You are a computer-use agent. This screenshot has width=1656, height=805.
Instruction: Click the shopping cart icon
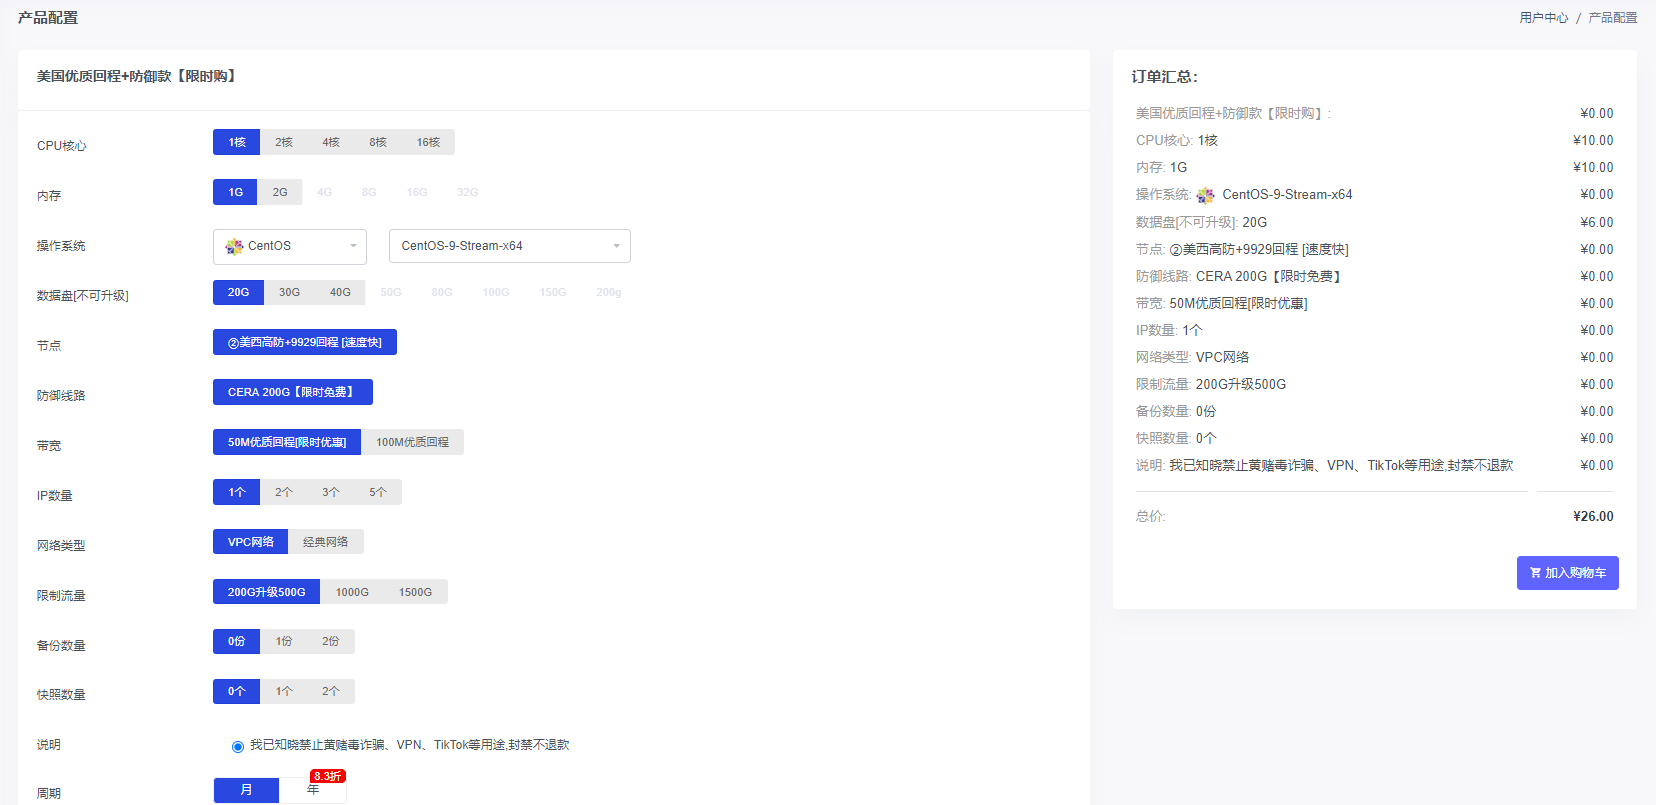tap(1535, 573)
